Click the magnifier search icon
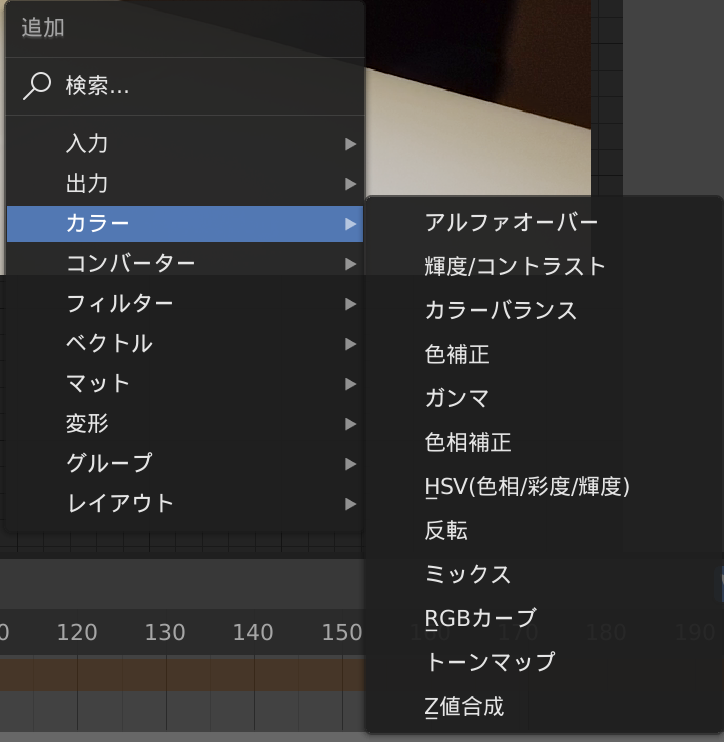 pyautogui.click(x=37, y=86)
